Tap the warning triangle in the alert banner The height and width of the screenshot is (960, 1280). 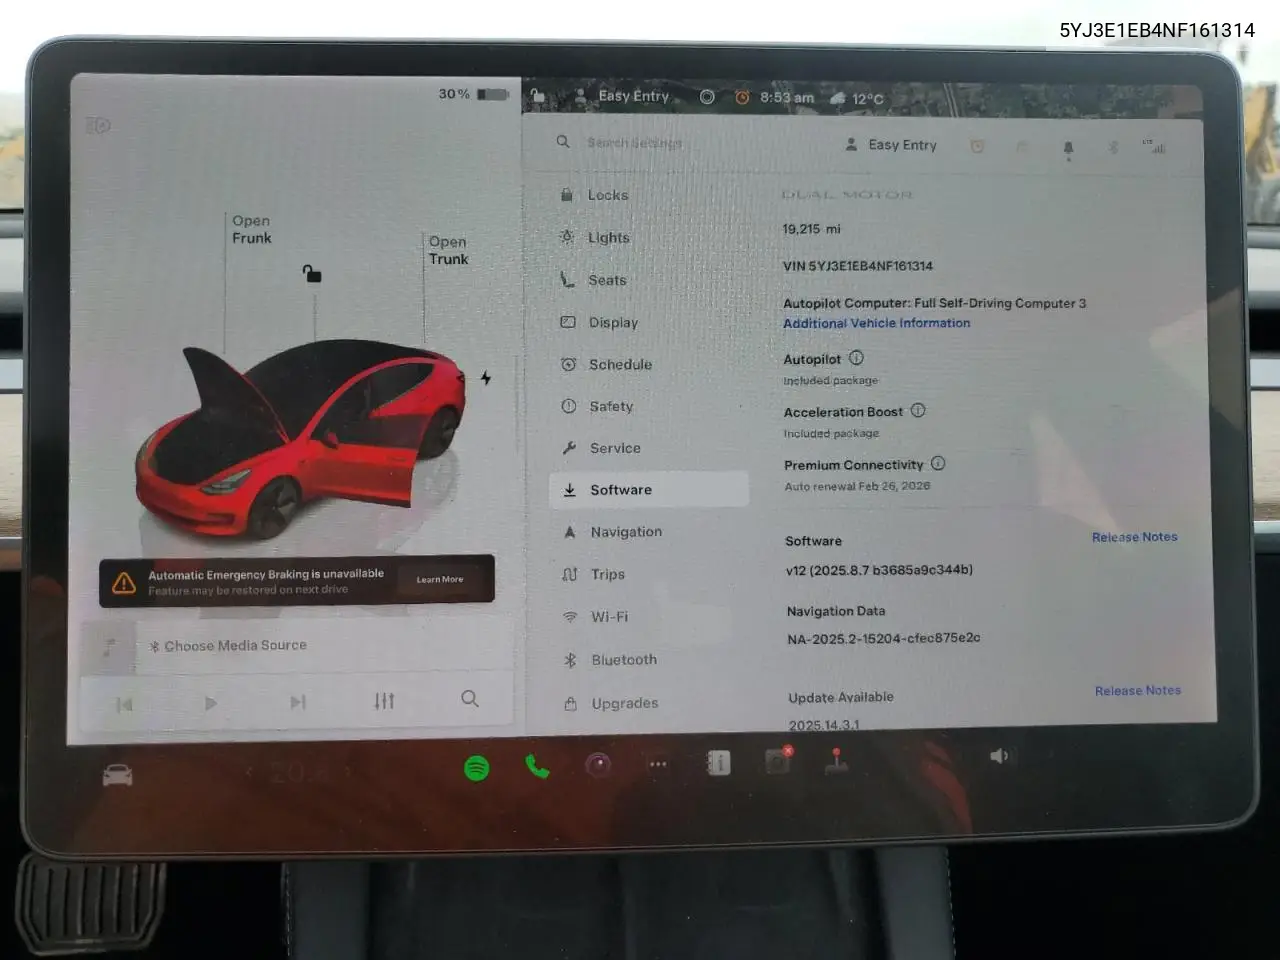point(124,582)
